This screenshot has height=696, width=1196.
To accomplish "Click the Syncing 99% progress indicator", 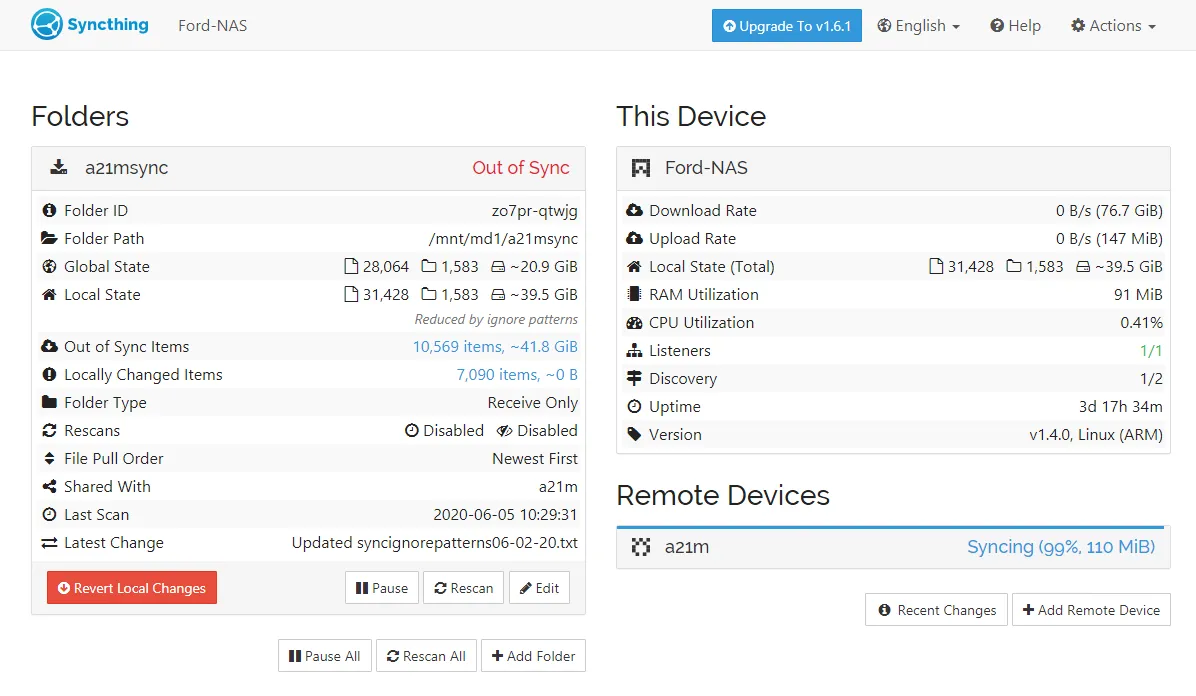I will 1061,548.
